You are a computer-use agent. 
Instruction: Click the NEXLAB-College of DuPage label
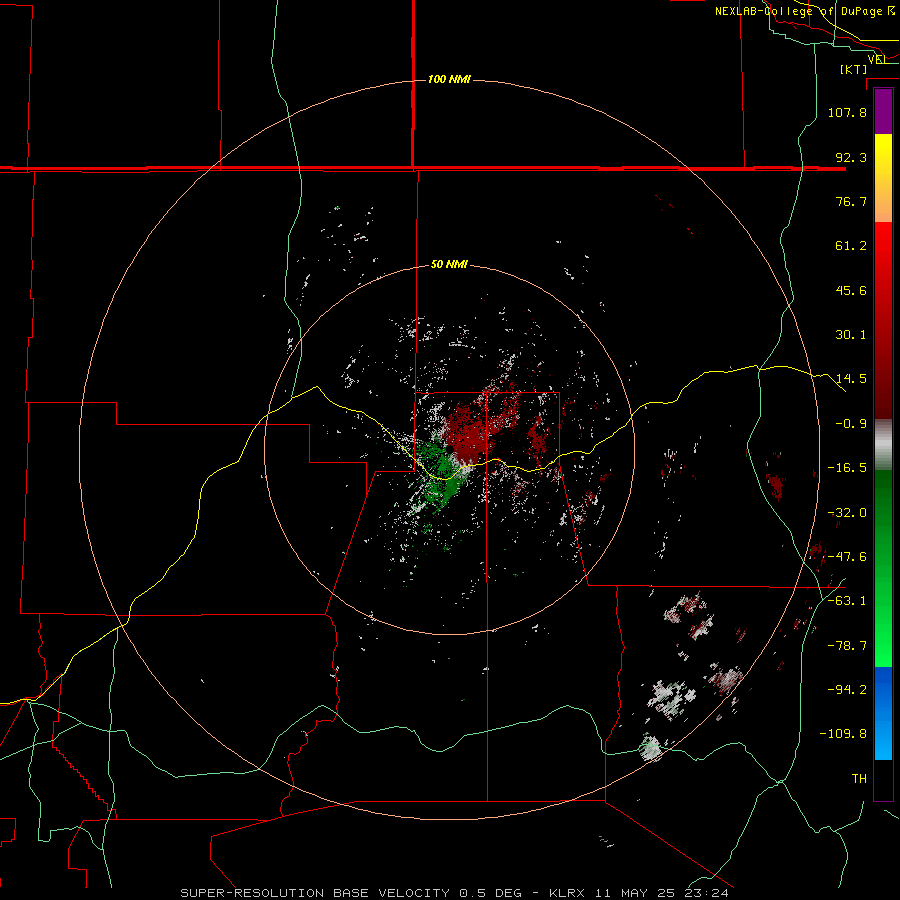804,11
